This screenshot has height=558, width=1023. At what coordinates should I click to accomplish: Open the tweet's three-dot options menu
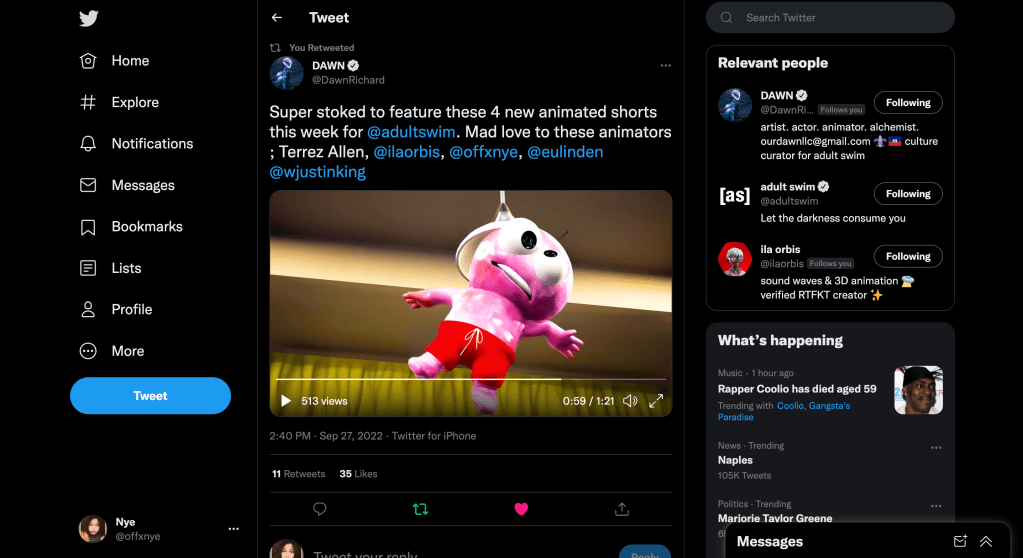point(666,66)
